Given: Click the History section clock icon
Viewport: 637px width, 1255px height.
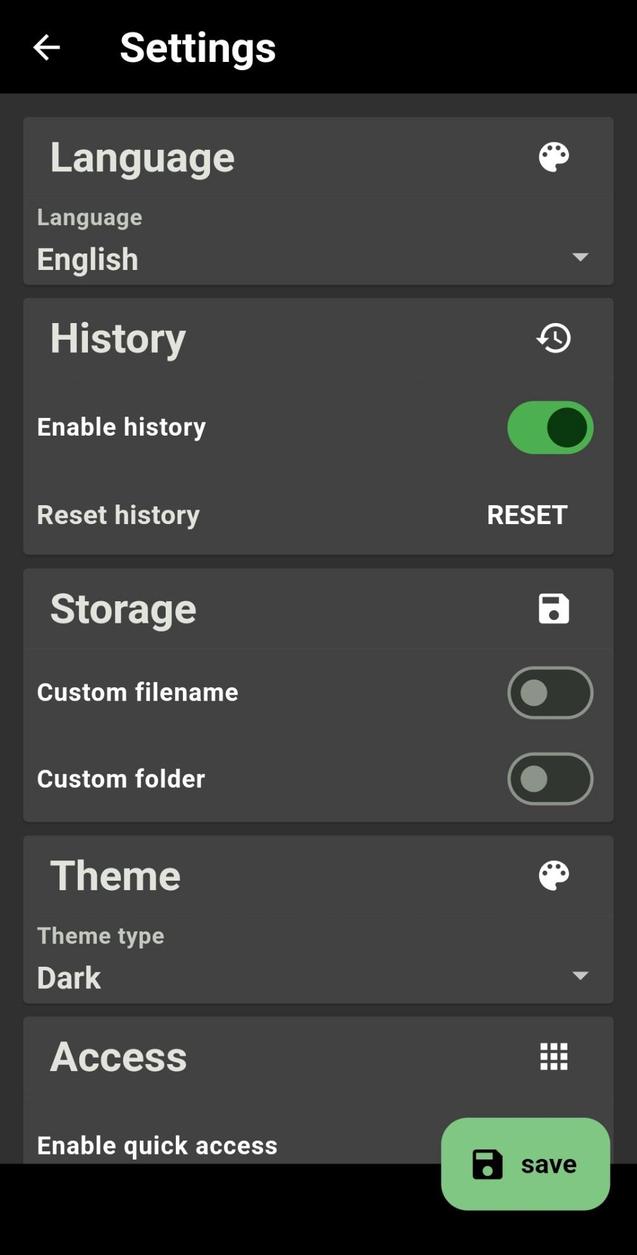Looking at the screenshot, I should point(553,337).
